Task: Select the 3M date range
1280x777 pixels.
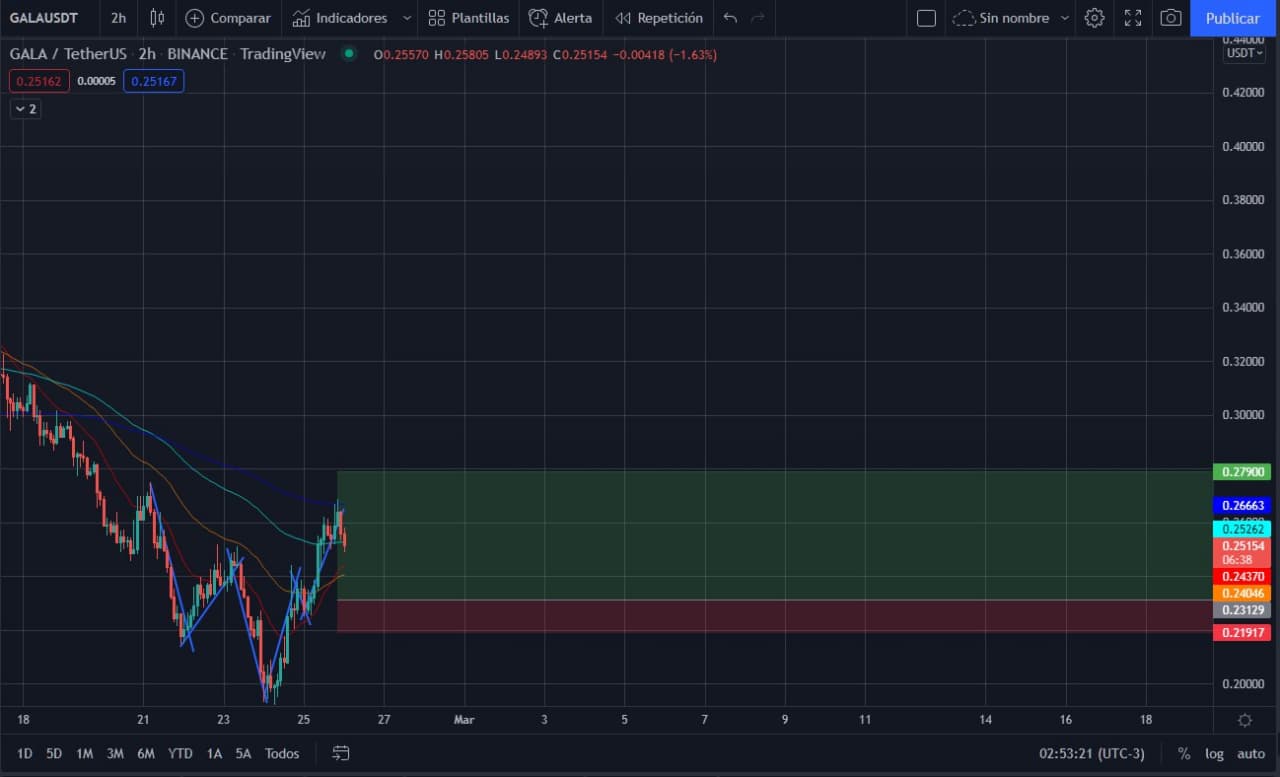Action: point(115,753)
